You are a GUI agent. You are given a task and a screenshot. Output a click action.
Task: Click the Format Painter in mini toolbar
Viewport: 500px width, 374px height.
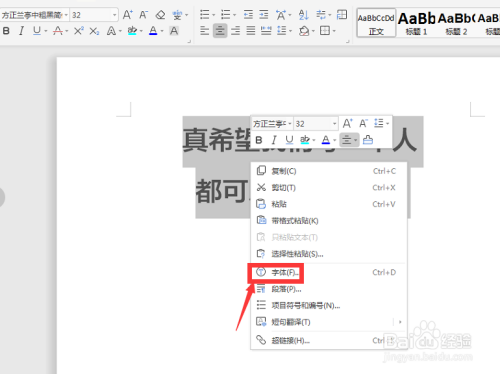point(368,140)
